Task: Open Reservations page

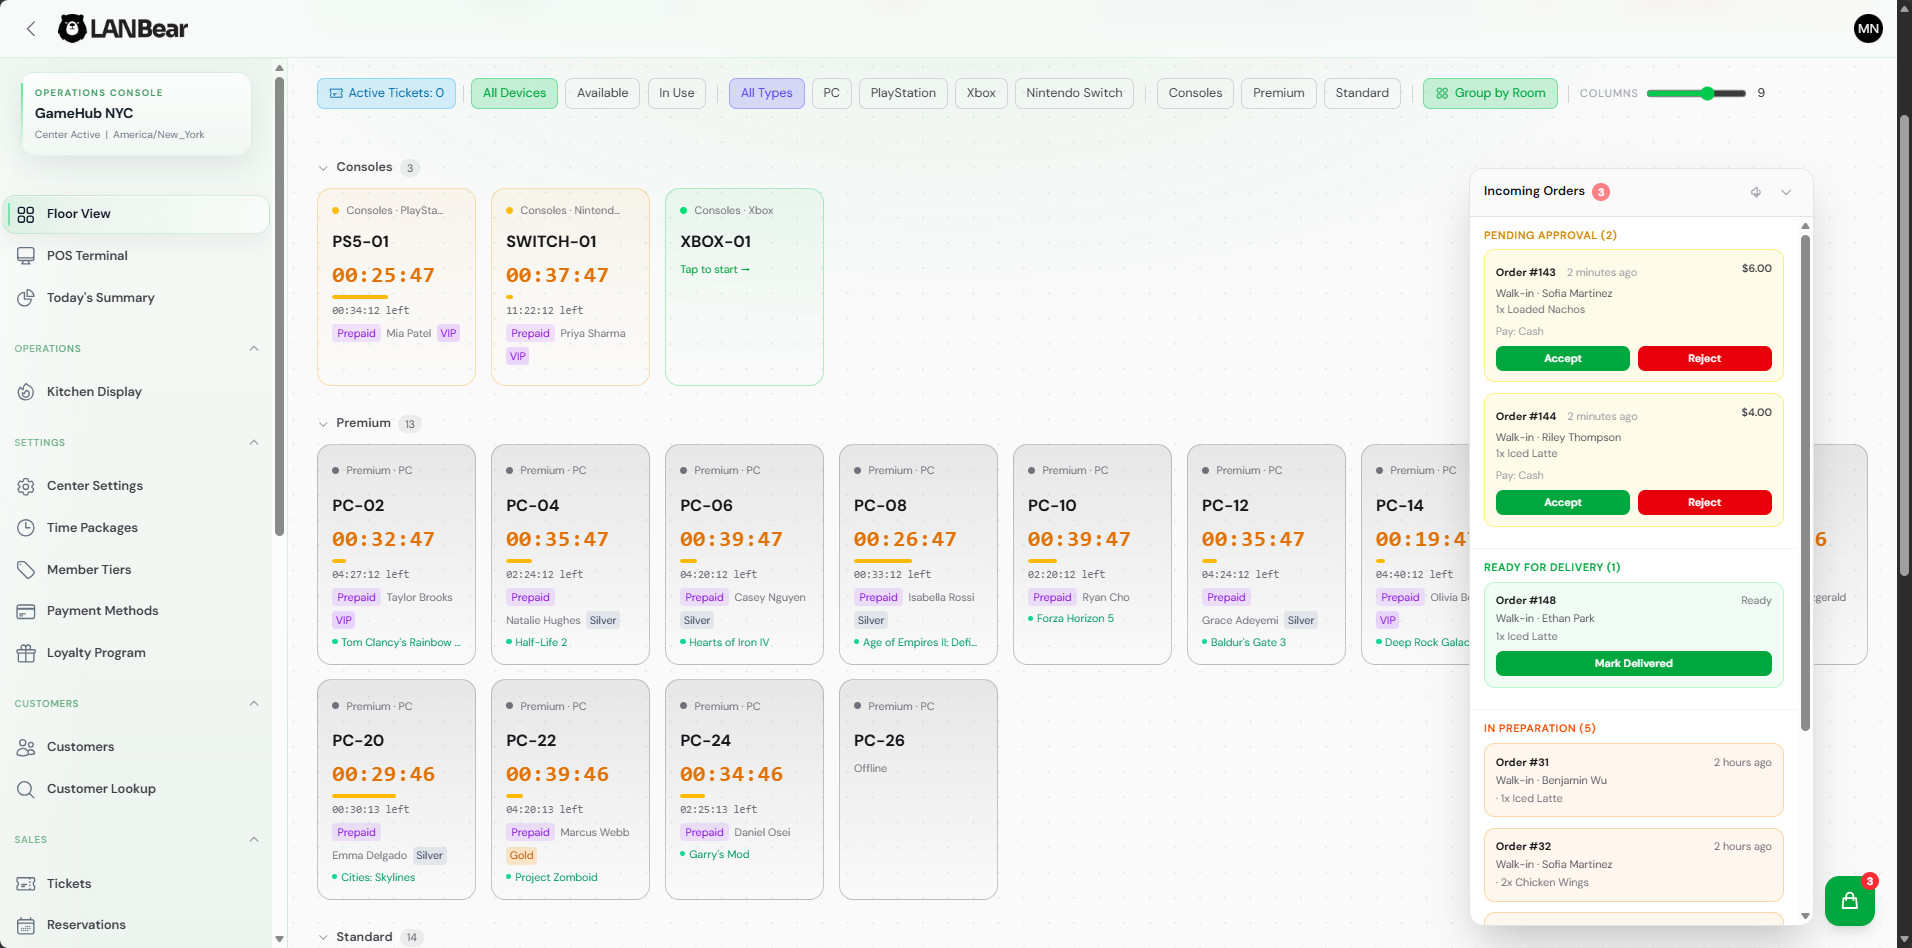Action: point(137,925)
